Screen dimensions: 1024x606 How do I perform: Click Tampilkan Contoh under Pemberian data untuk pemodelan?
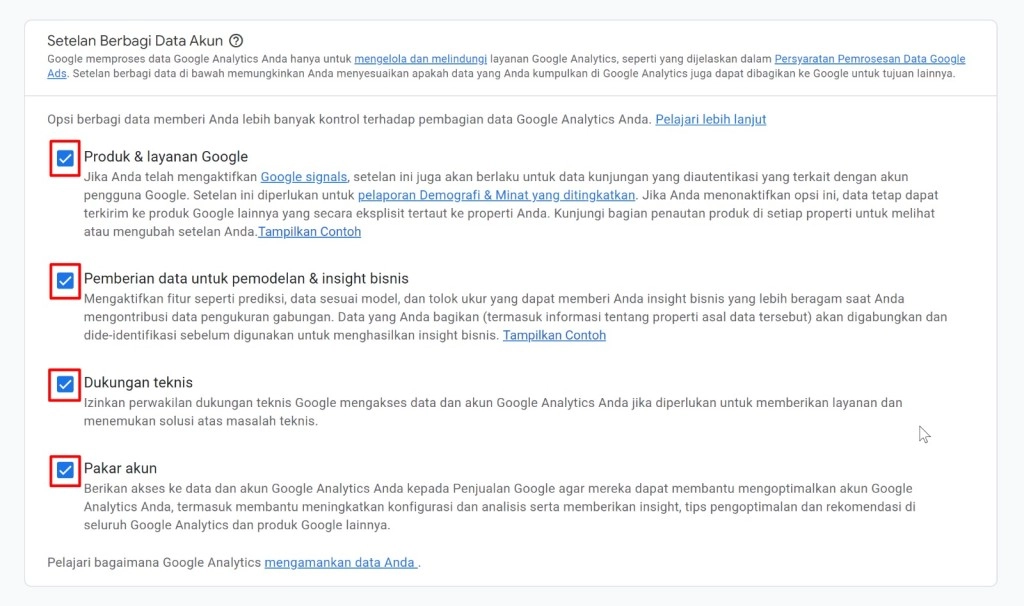point(554,336)
